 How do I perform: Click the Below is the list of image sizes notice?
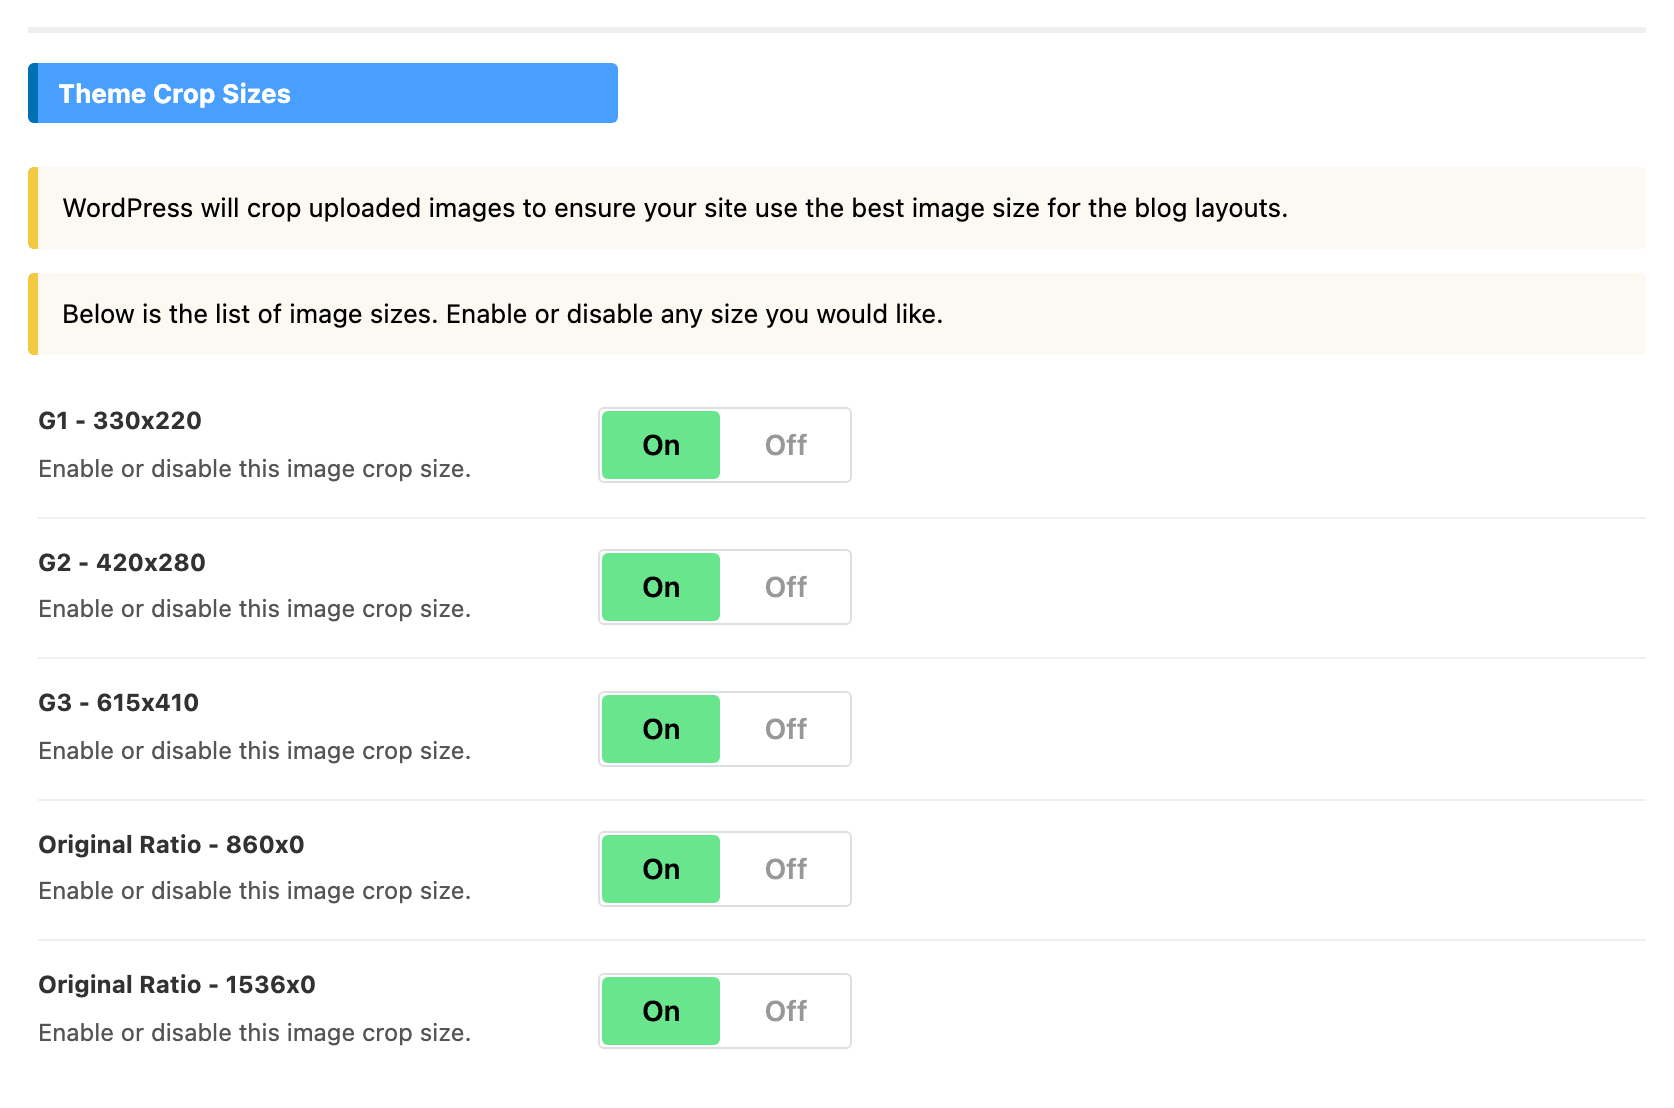click(837, 314)
